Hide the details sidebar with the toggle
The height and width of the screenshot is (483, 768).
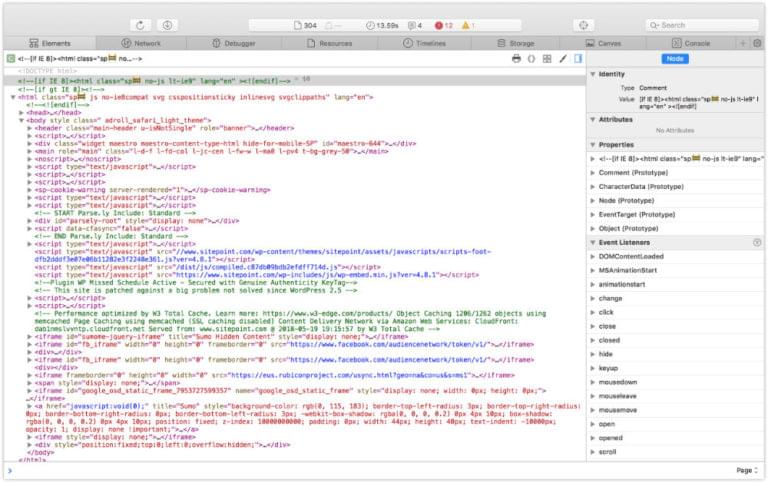coord(578,59)
